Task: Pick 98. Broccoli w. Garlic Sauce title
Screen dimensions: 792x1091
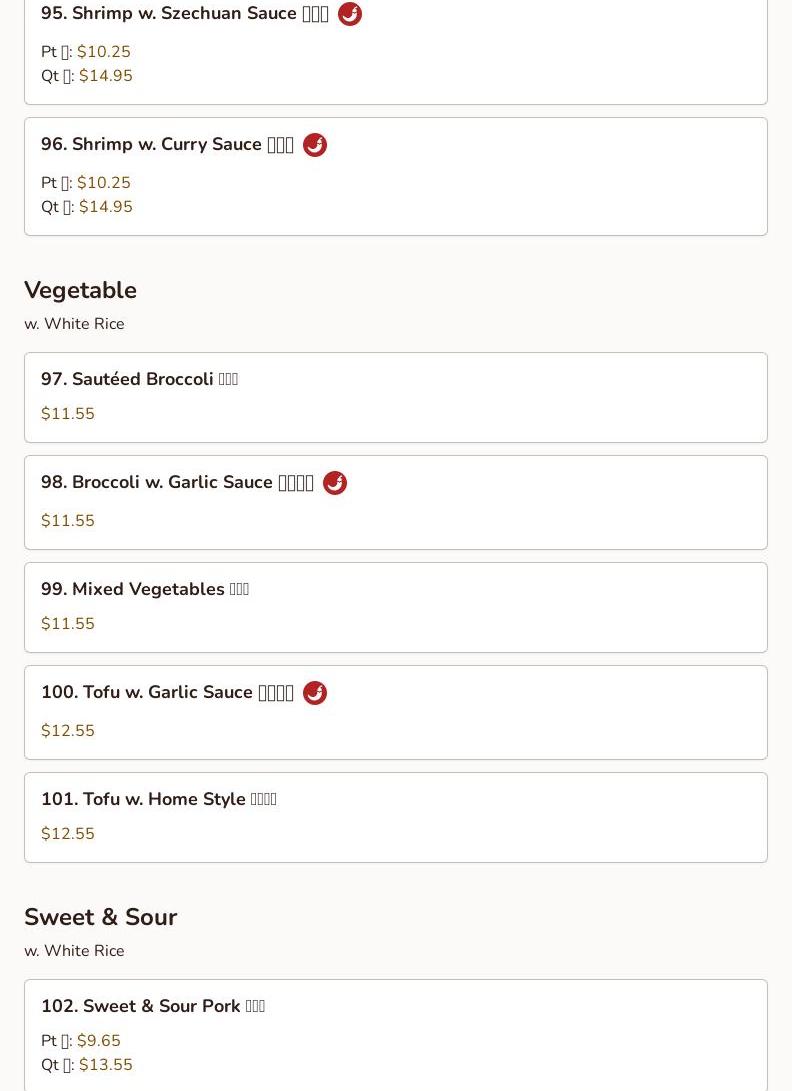Action: 177,483
